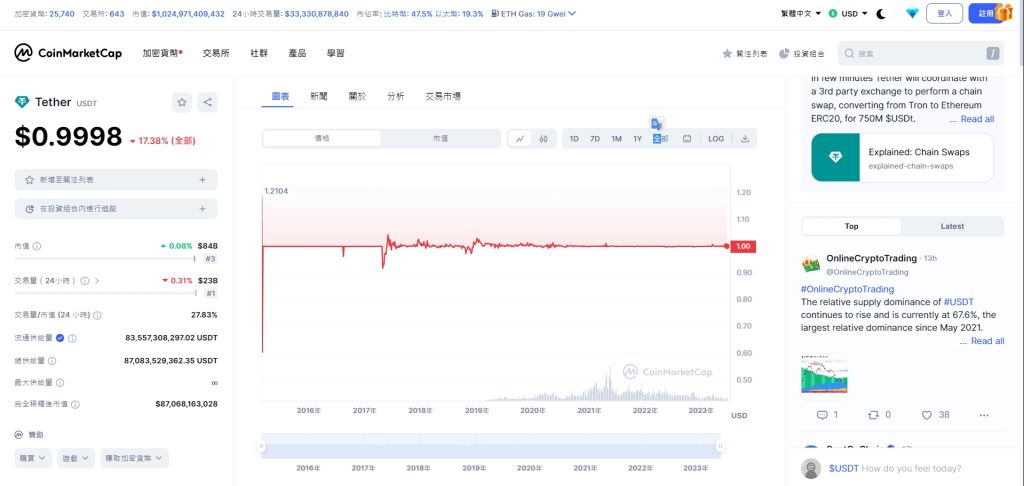Switch feed to Latest
The width and height of the screenshot is (1024, 486).
click(x=952, y=226)
